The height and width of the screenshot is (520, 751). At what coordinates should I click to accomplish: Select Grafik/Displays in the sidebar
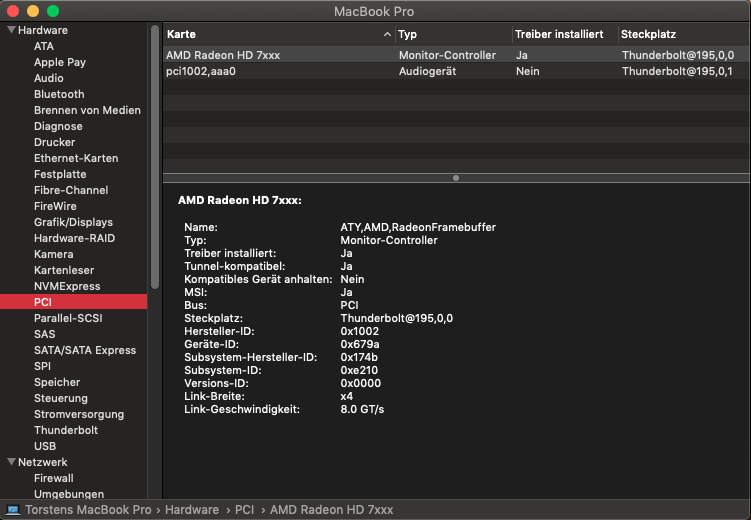point(73,222)
